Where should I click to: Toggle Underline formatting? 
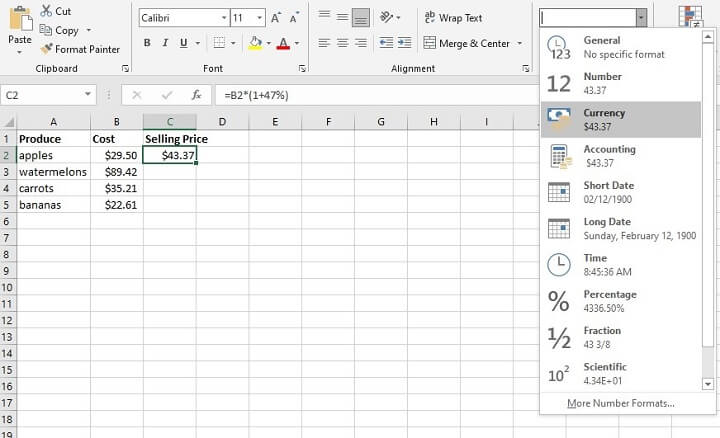(184, 43)
